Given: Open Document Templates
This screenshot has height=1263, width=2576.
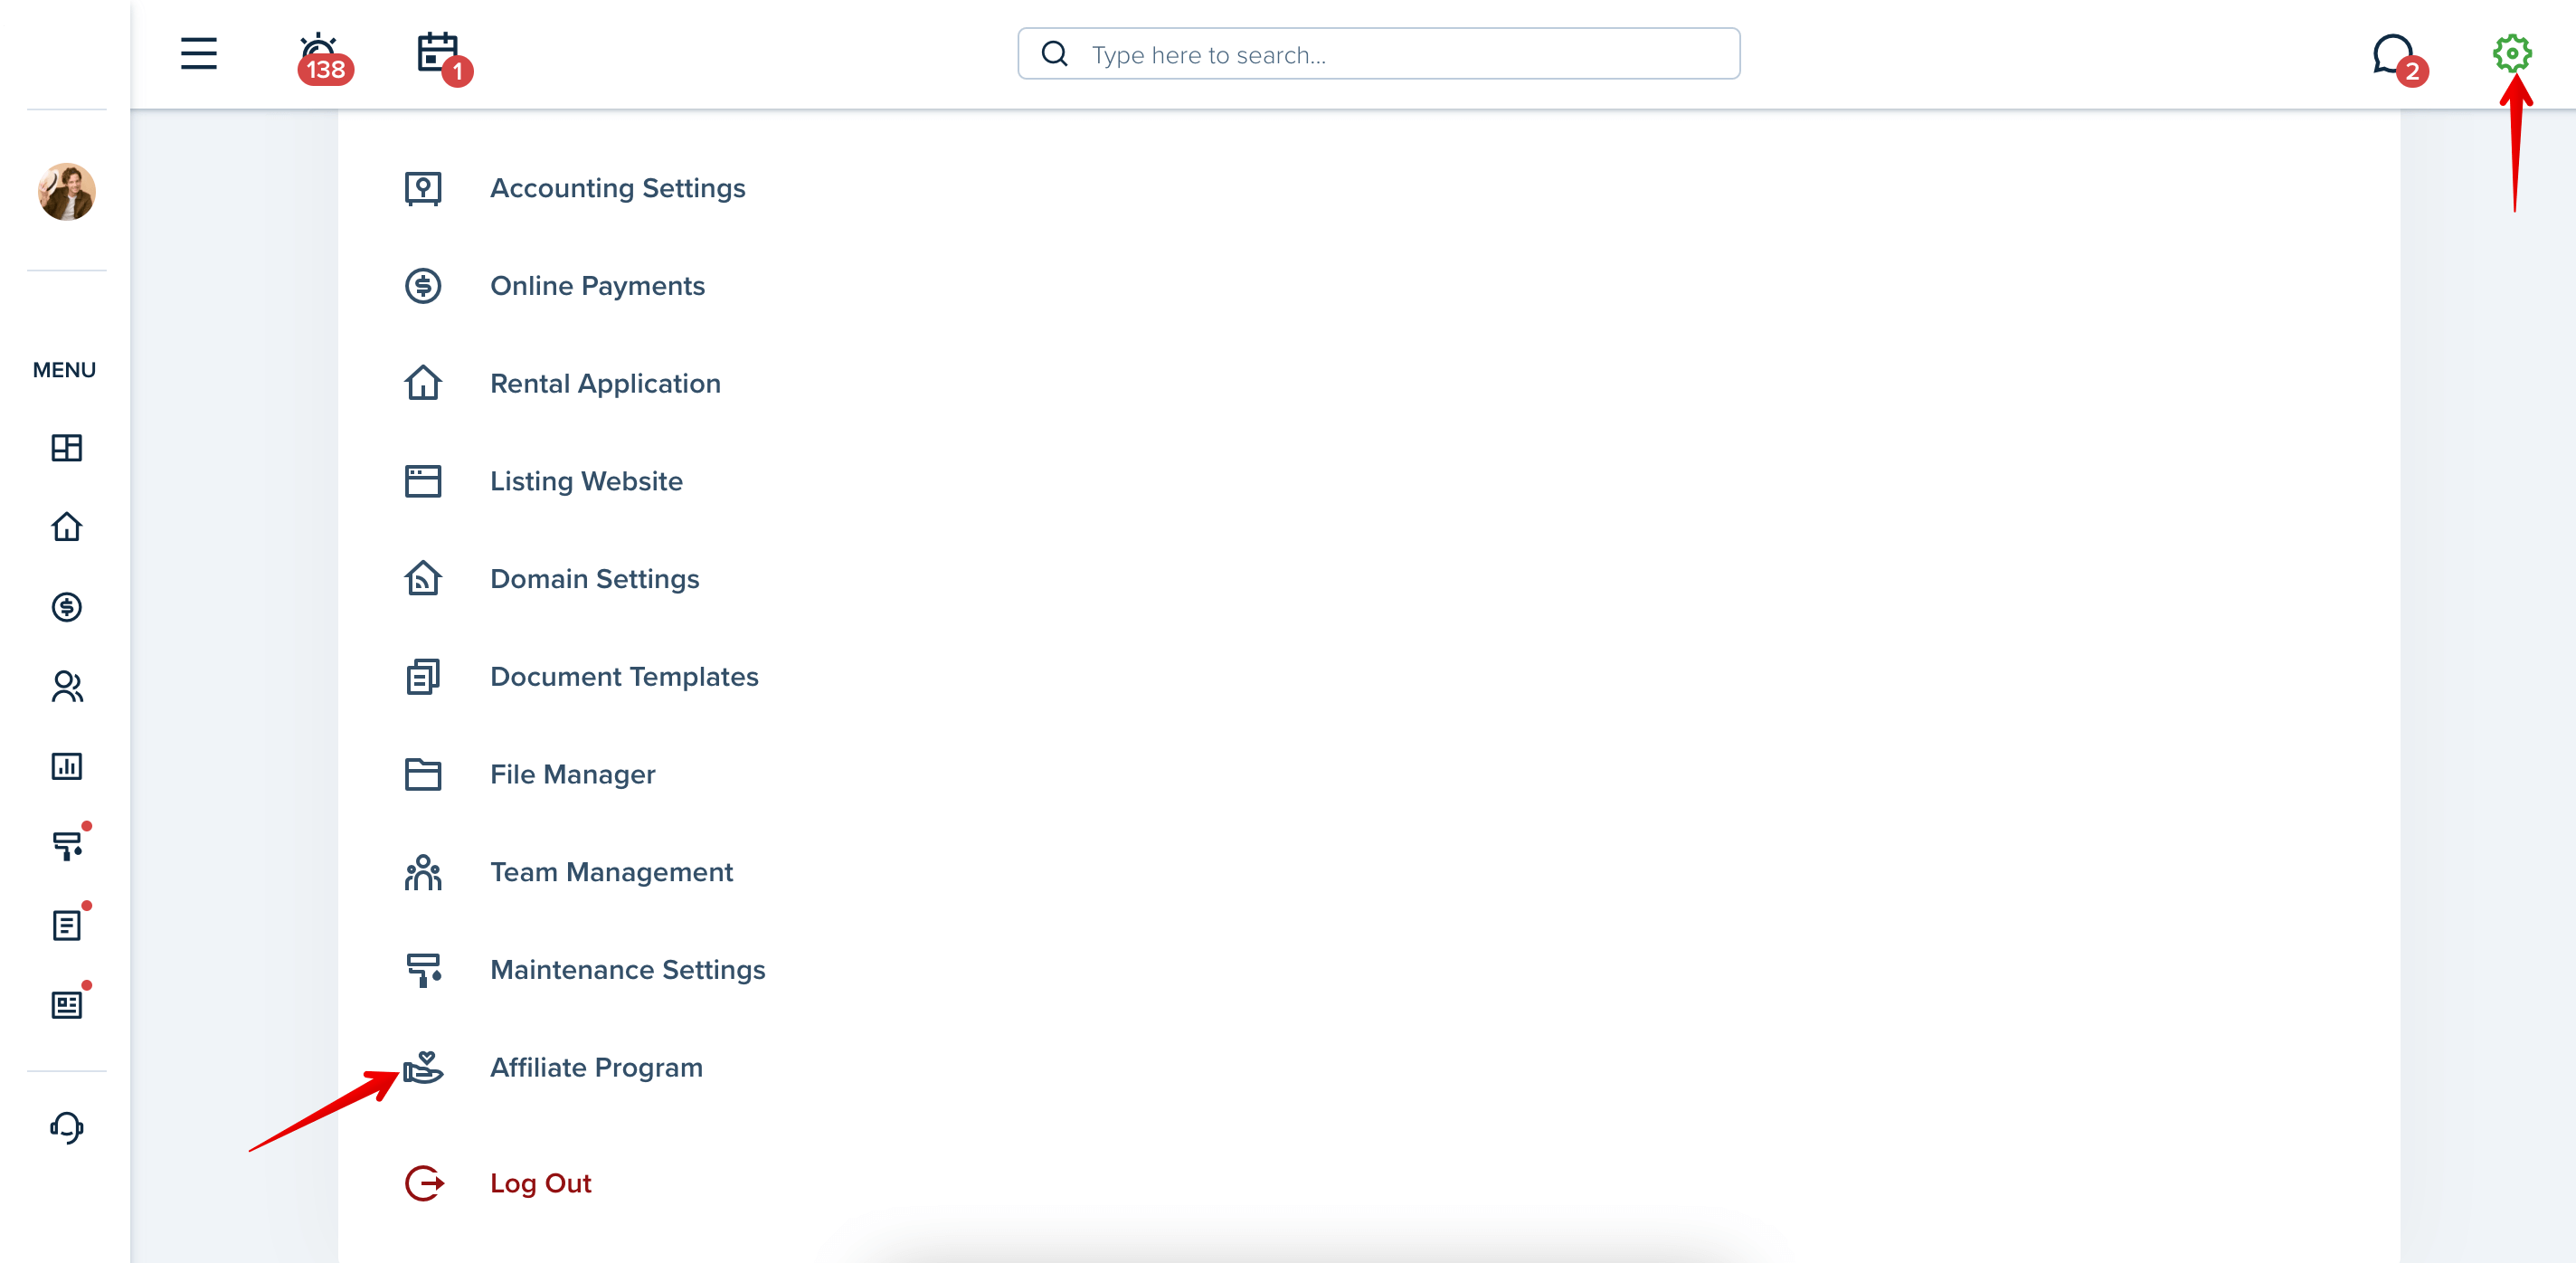Looking at the screenshot, I should point(624,677).
